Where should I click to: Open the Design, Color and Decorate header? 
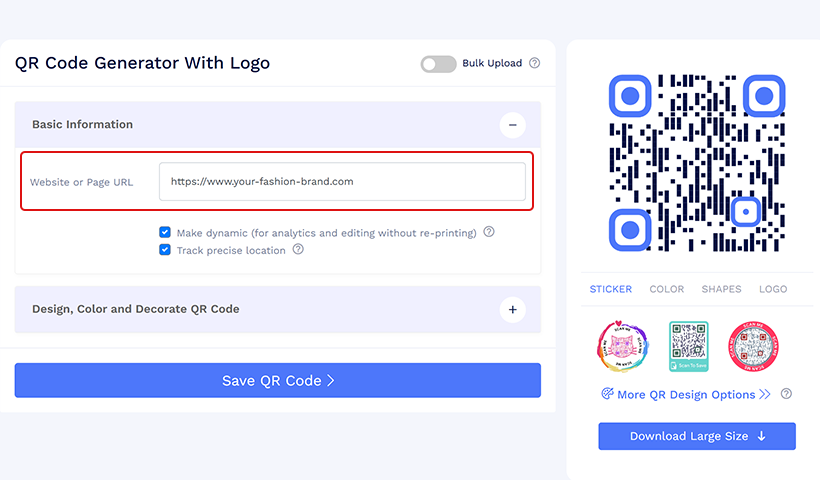[136, 310]
